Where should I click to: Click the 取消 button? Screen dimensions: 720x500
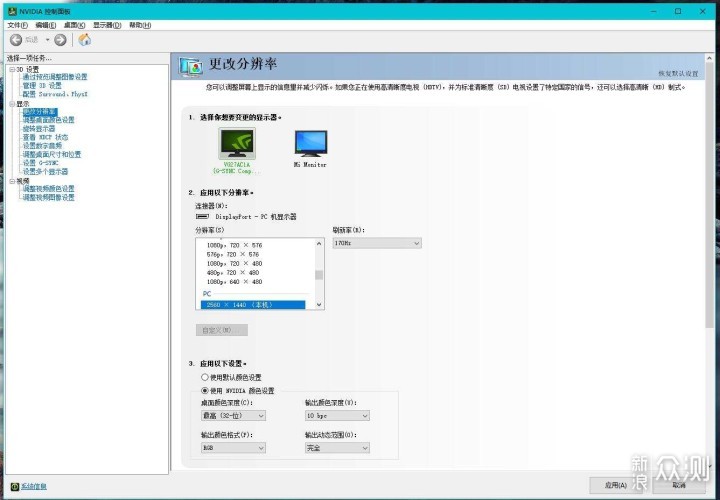click(x=679, y=485)
